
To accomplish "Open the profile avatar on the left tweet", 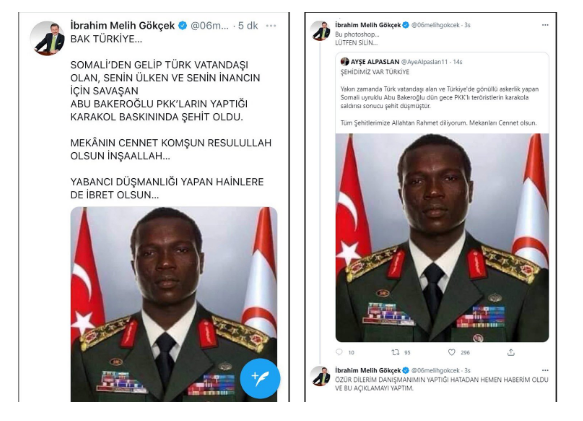I will click(x=48, y=38).
